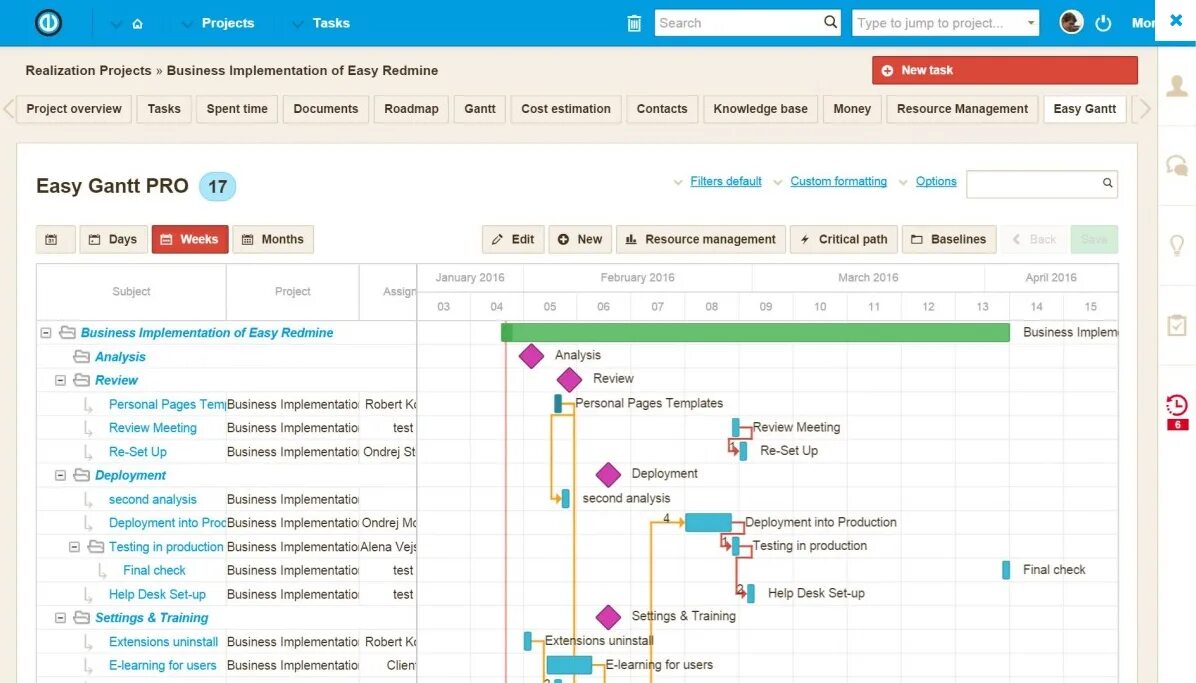Toggle Baselines view
The width and height of the screenshot is (1196, 683).
[x=949, y=240]
